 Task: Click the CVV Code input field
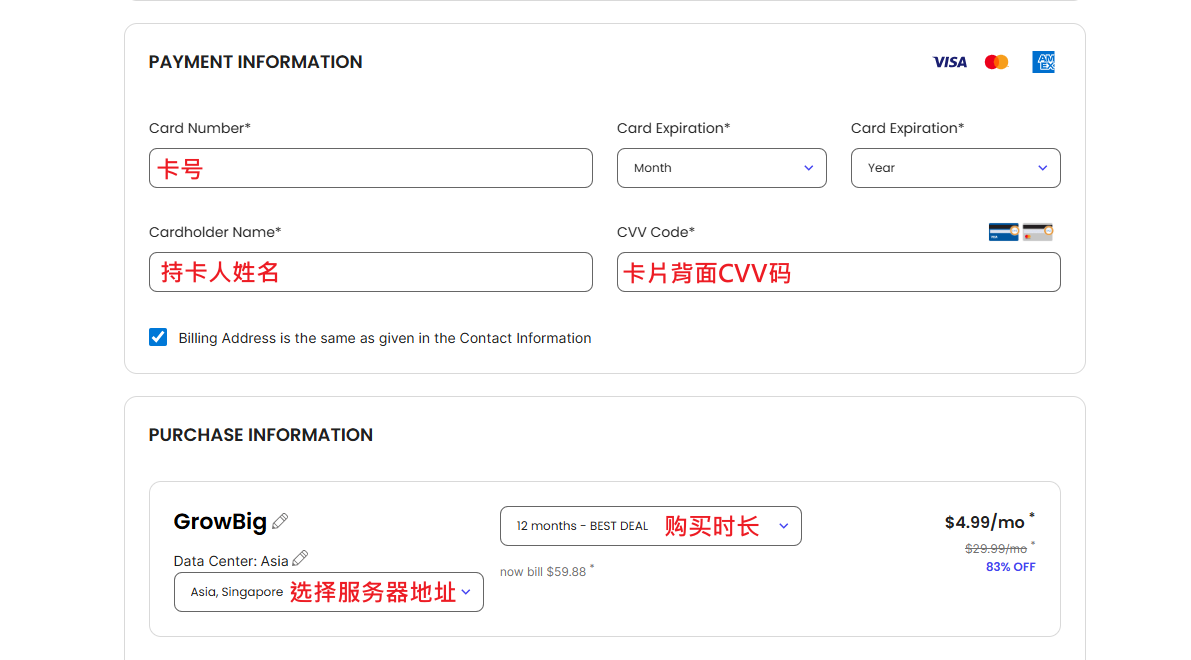838,272
